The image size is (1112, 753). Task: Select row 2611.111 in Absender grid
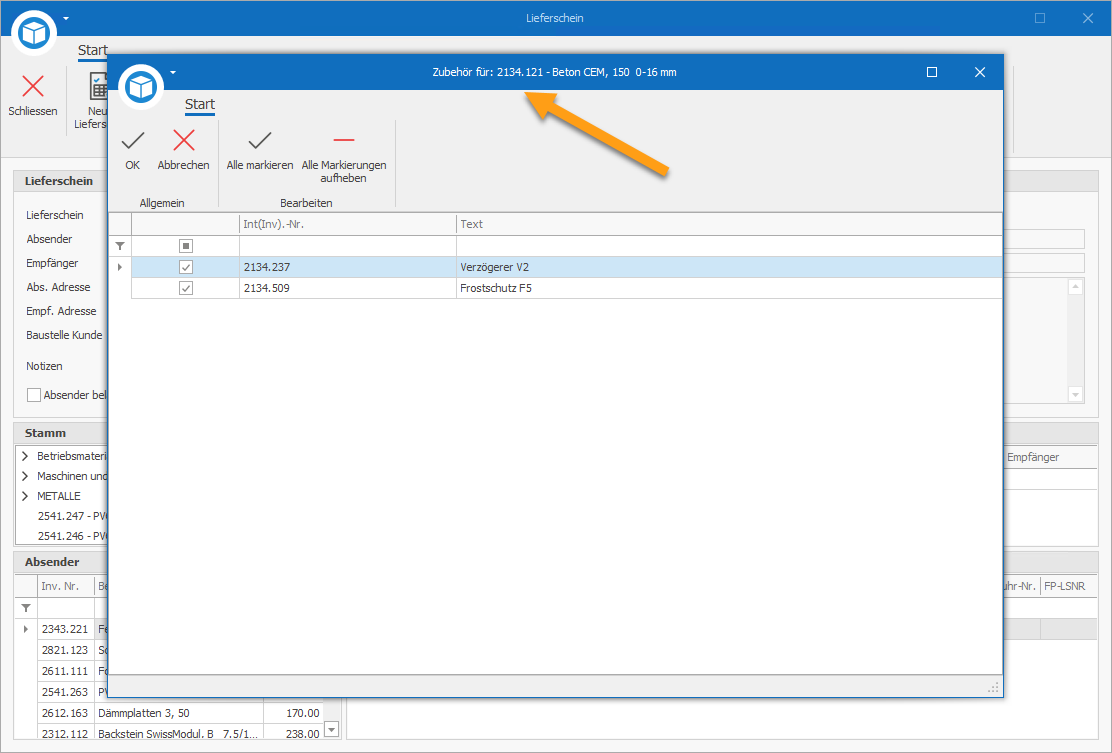(65, 671)
